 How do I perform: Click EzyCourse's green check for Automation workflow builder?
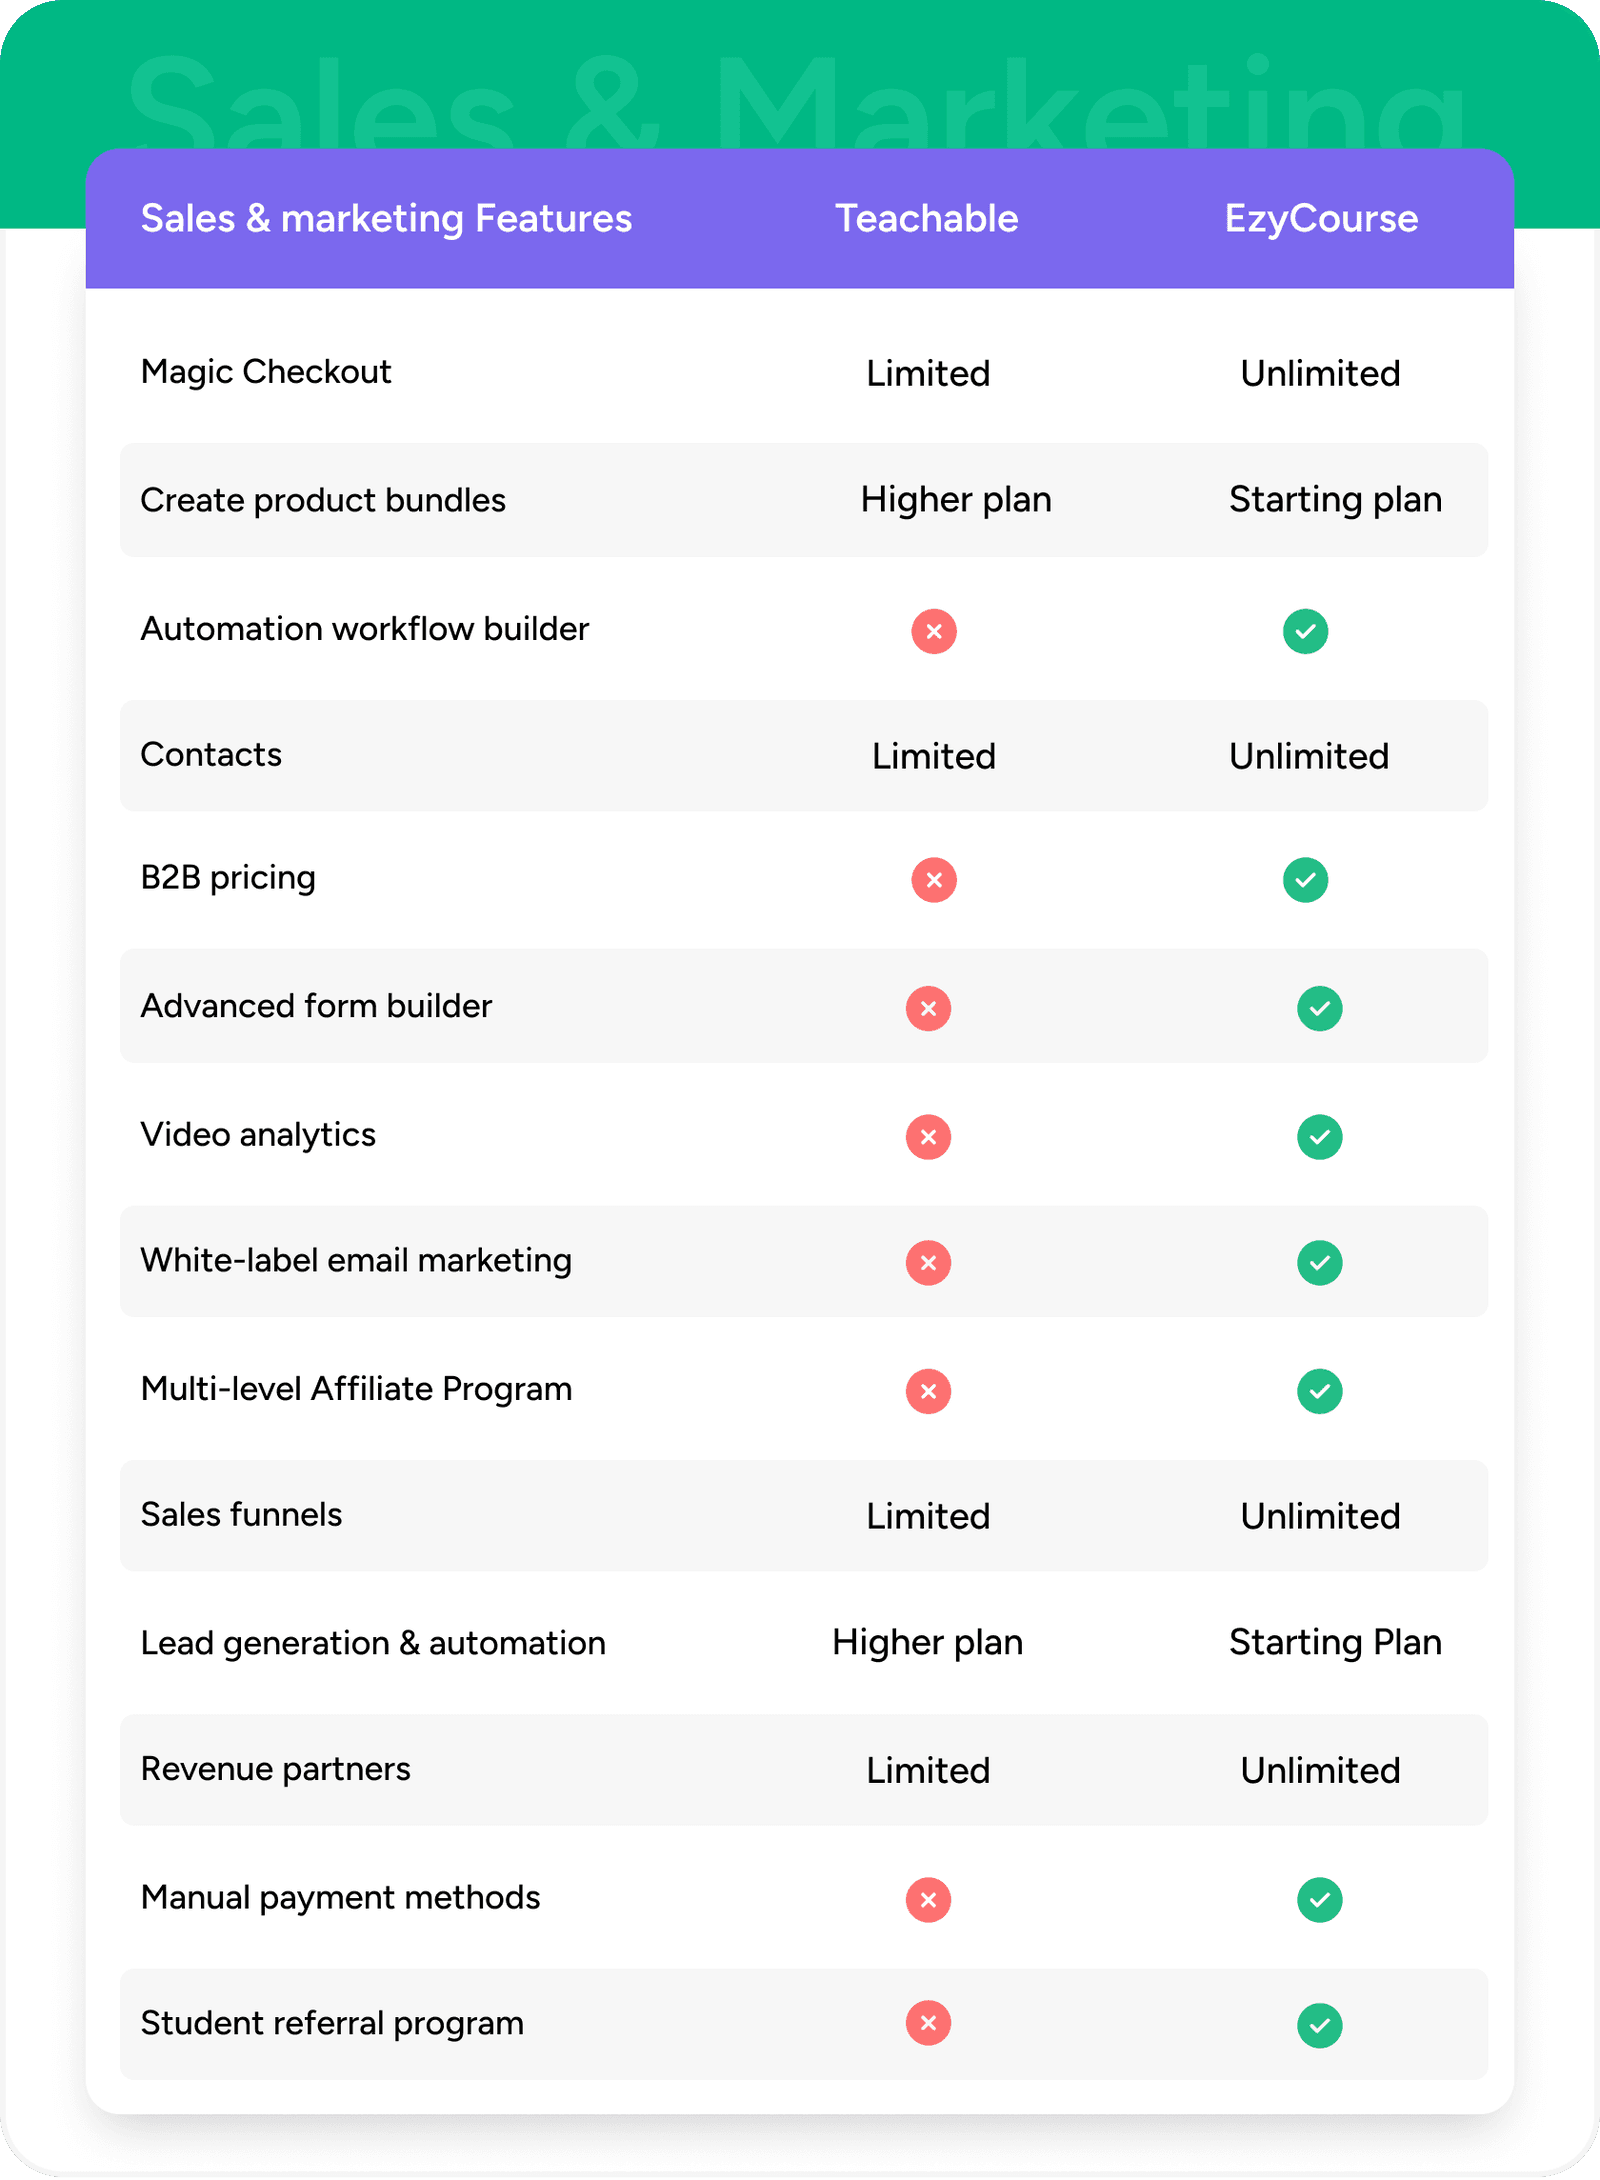tap(1305, 631)
